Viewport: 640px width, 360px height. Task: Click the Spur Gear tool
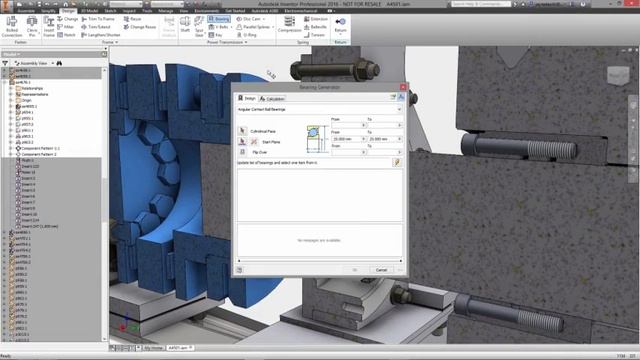(199, 27)
